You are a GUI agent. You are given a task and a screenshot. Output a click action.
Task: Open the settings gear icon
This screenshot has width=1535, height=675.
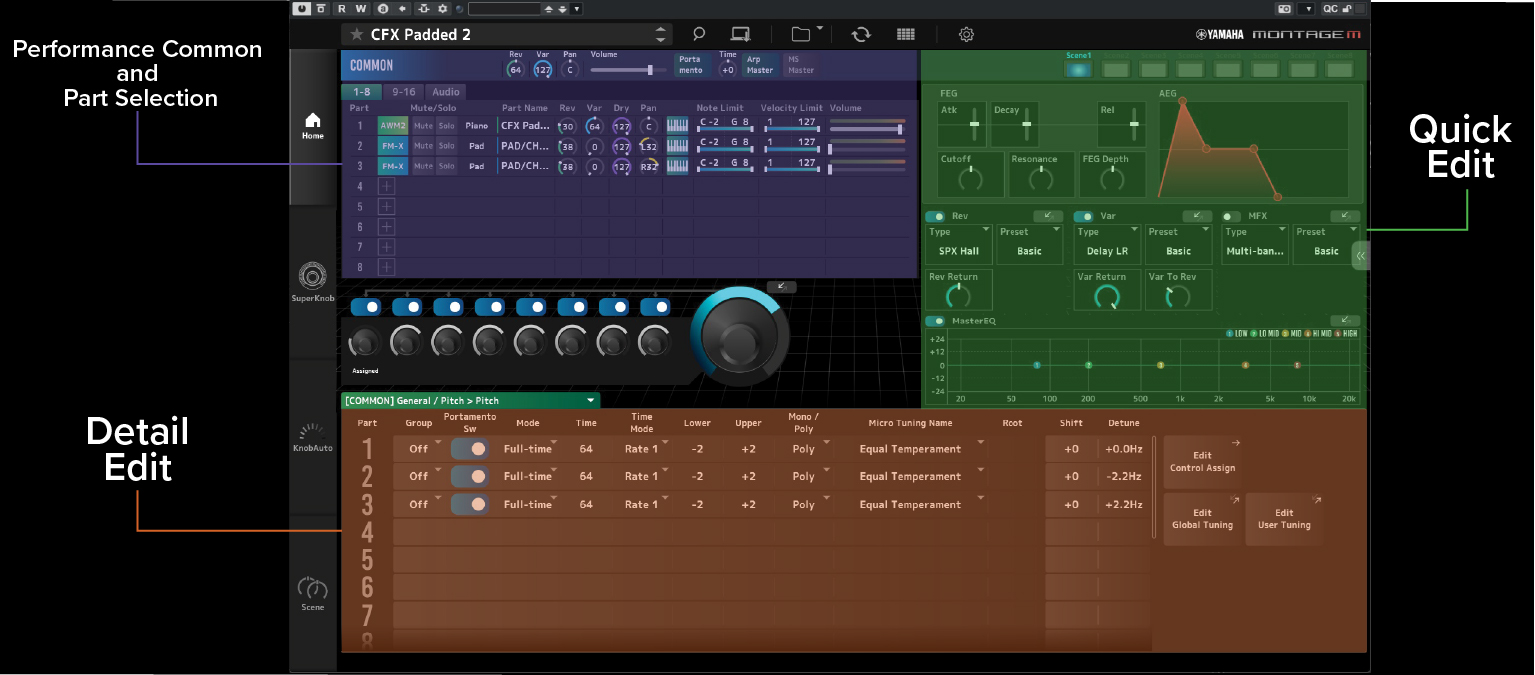tap(966, 34)
